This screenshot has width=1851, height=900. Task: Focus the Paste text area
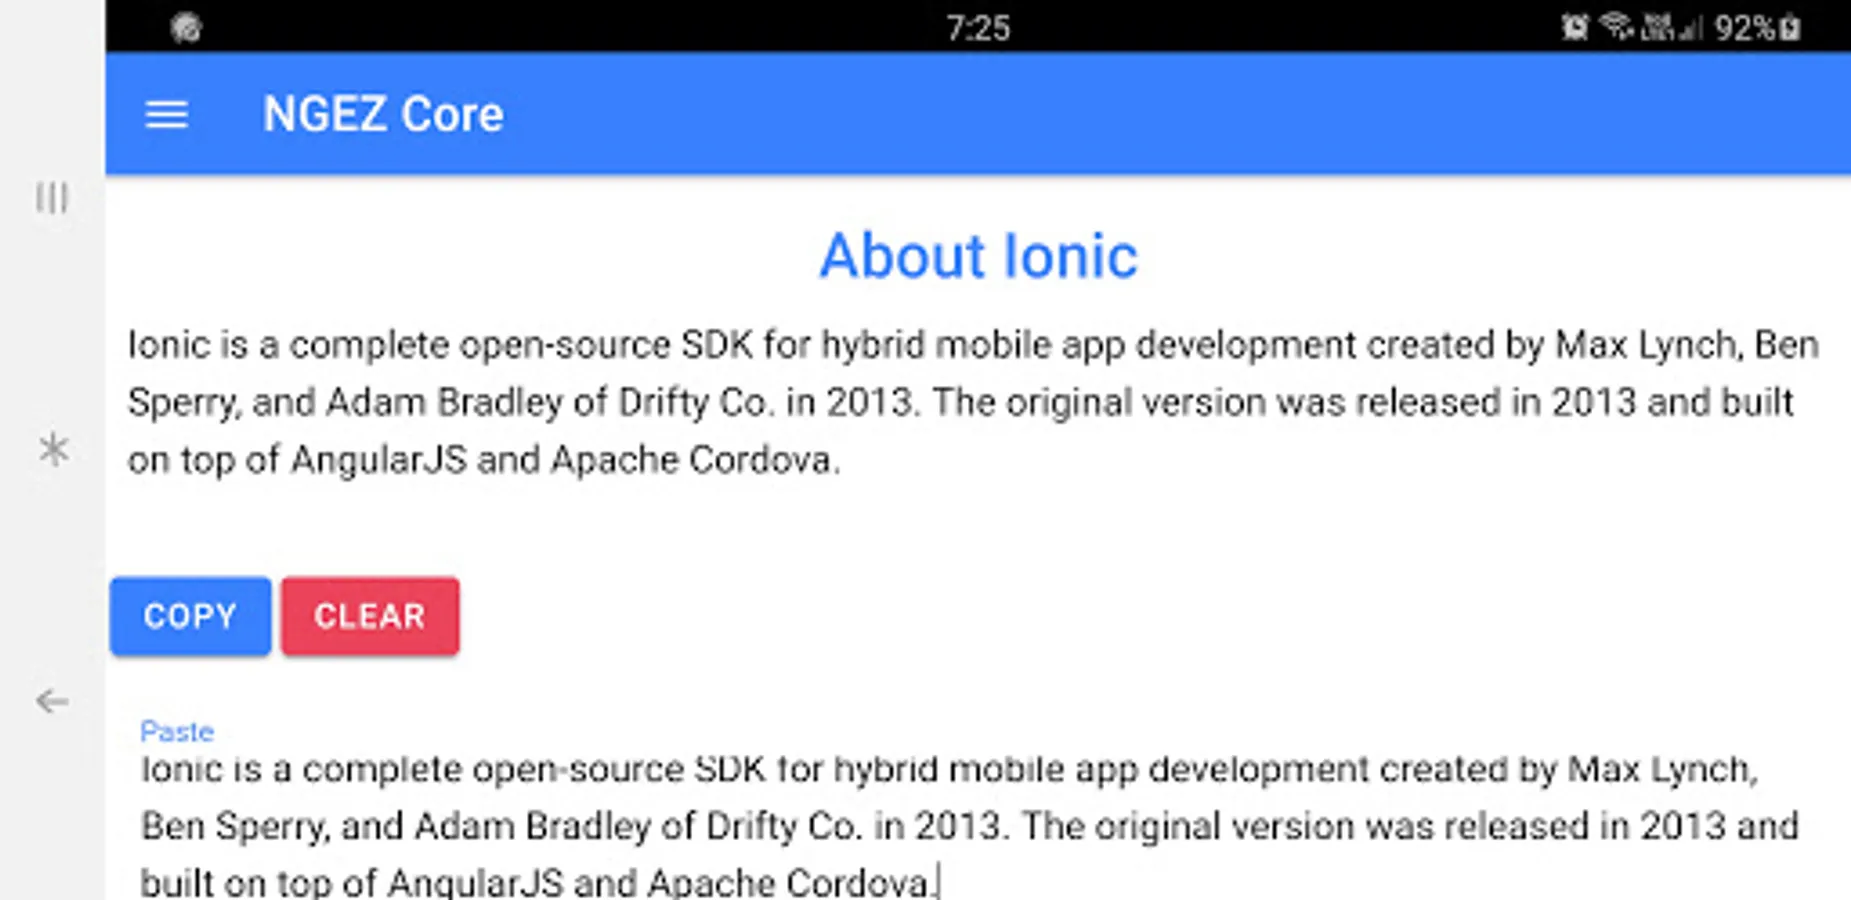[970, 825]
